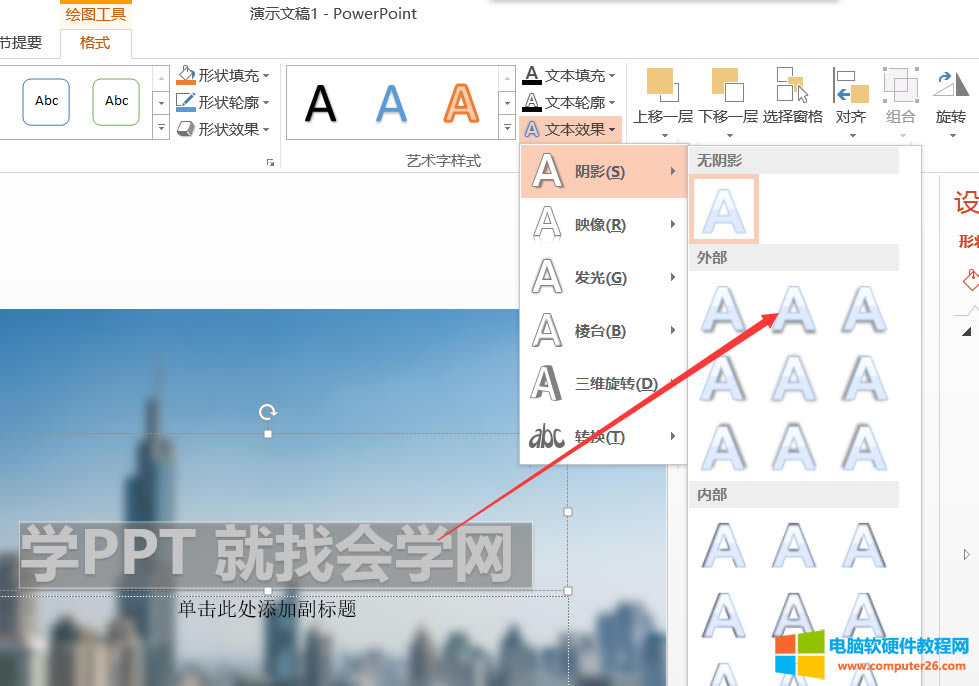Select the Shape Outline (形状轮廓) icon
This screenshot has width=979, height=686.
[x=191, y=102]
